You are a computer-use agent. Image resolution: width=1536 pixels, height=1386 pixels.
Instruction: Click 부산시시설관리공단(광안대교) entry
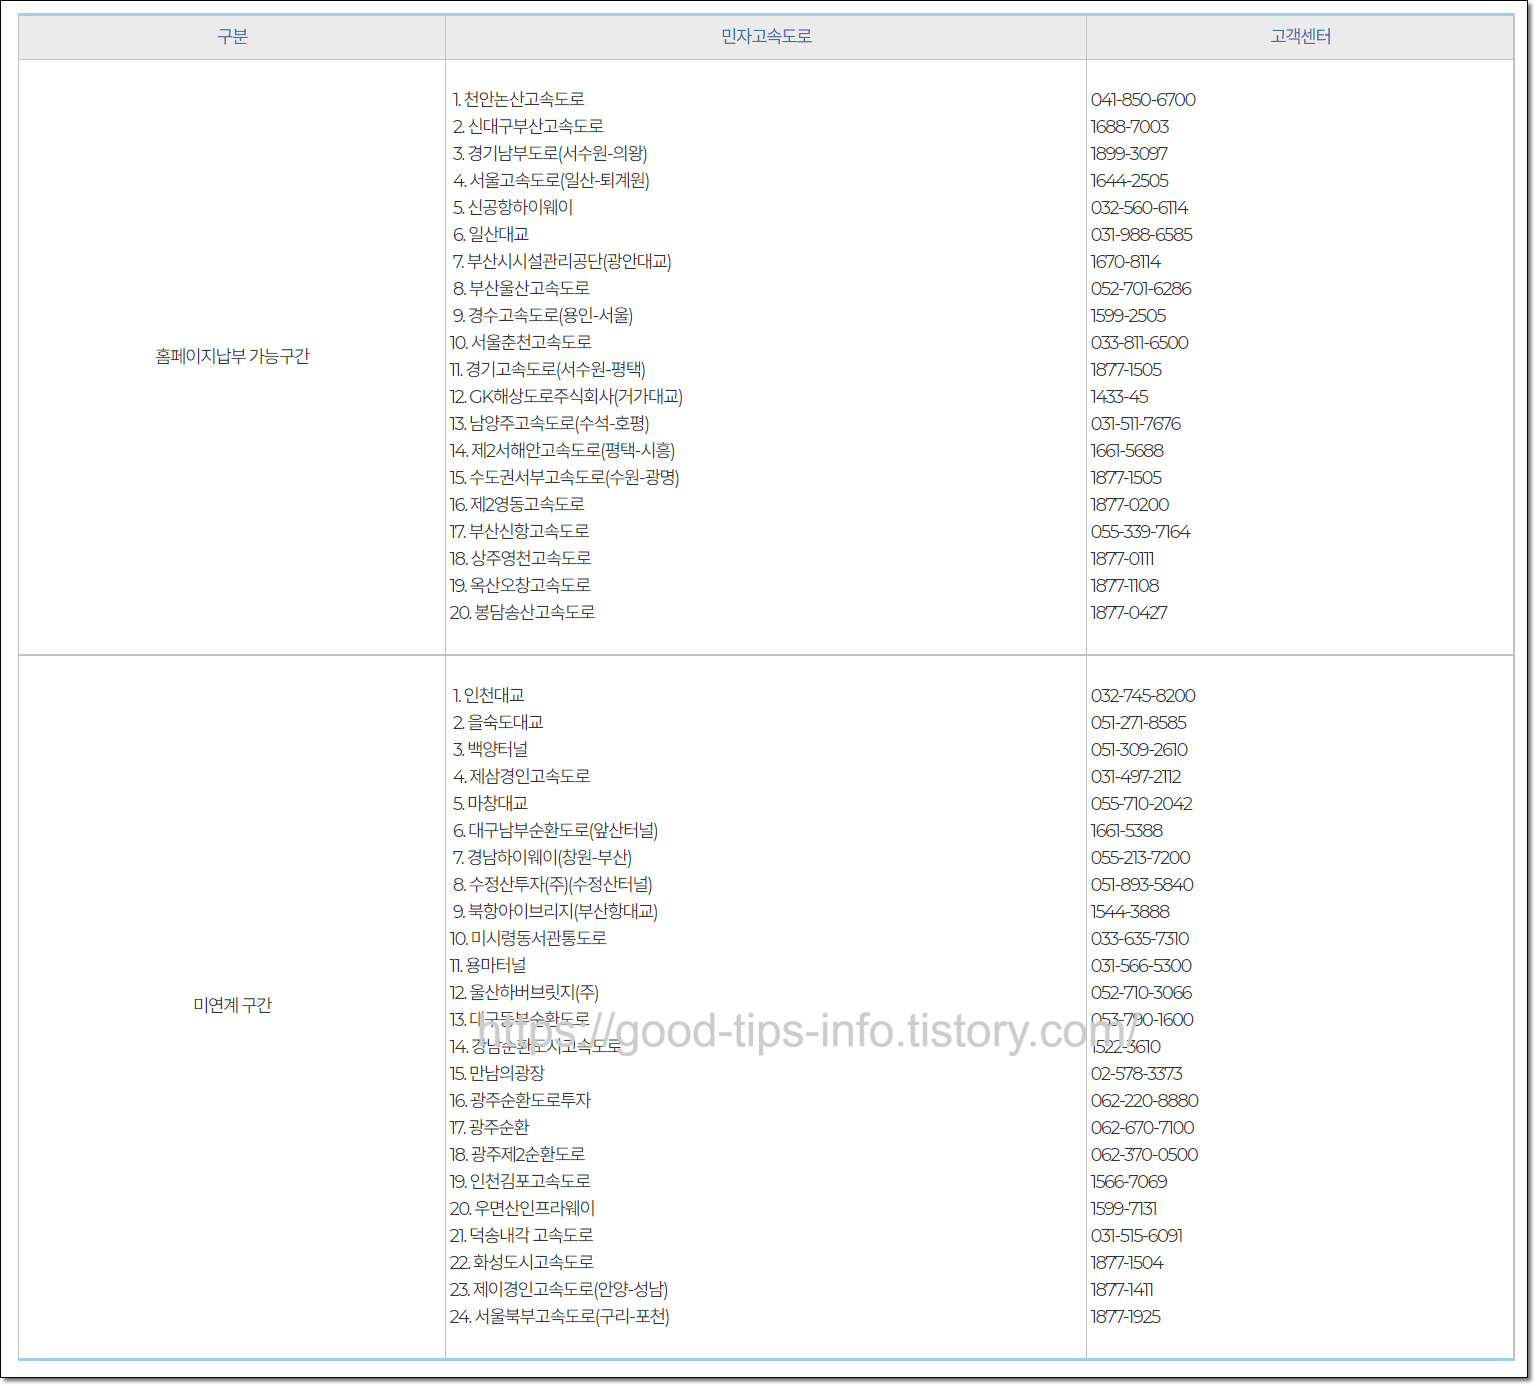point(562,261)
